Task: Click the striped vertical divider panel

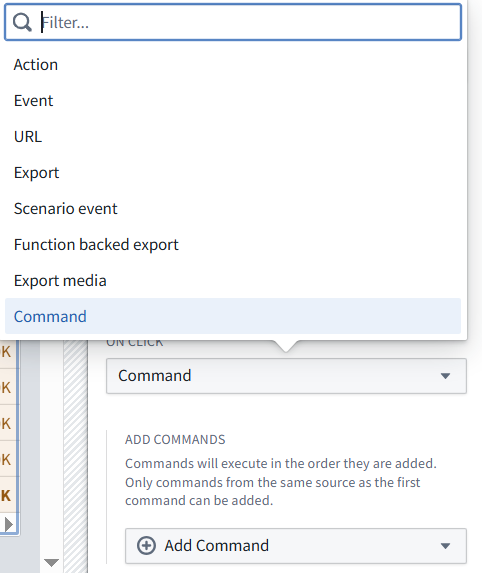Action: (75, 456)
